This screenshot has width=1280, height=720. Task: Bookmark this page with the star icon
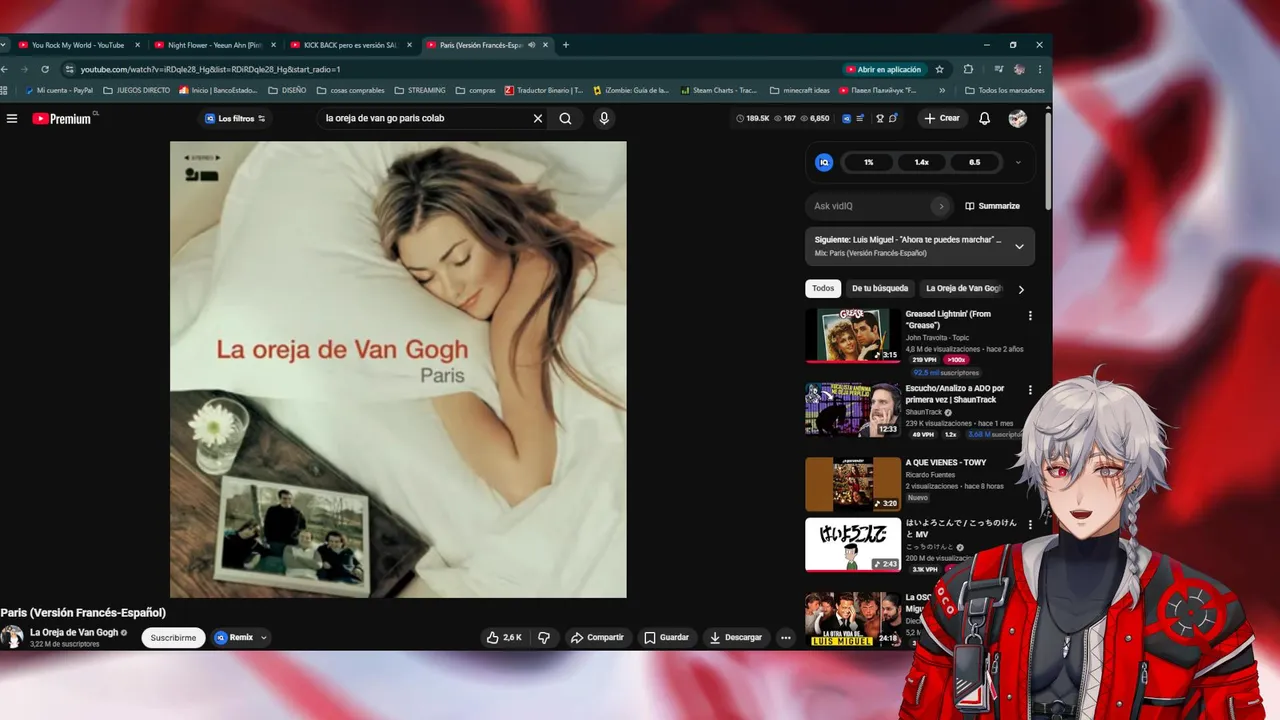(939, 69)
